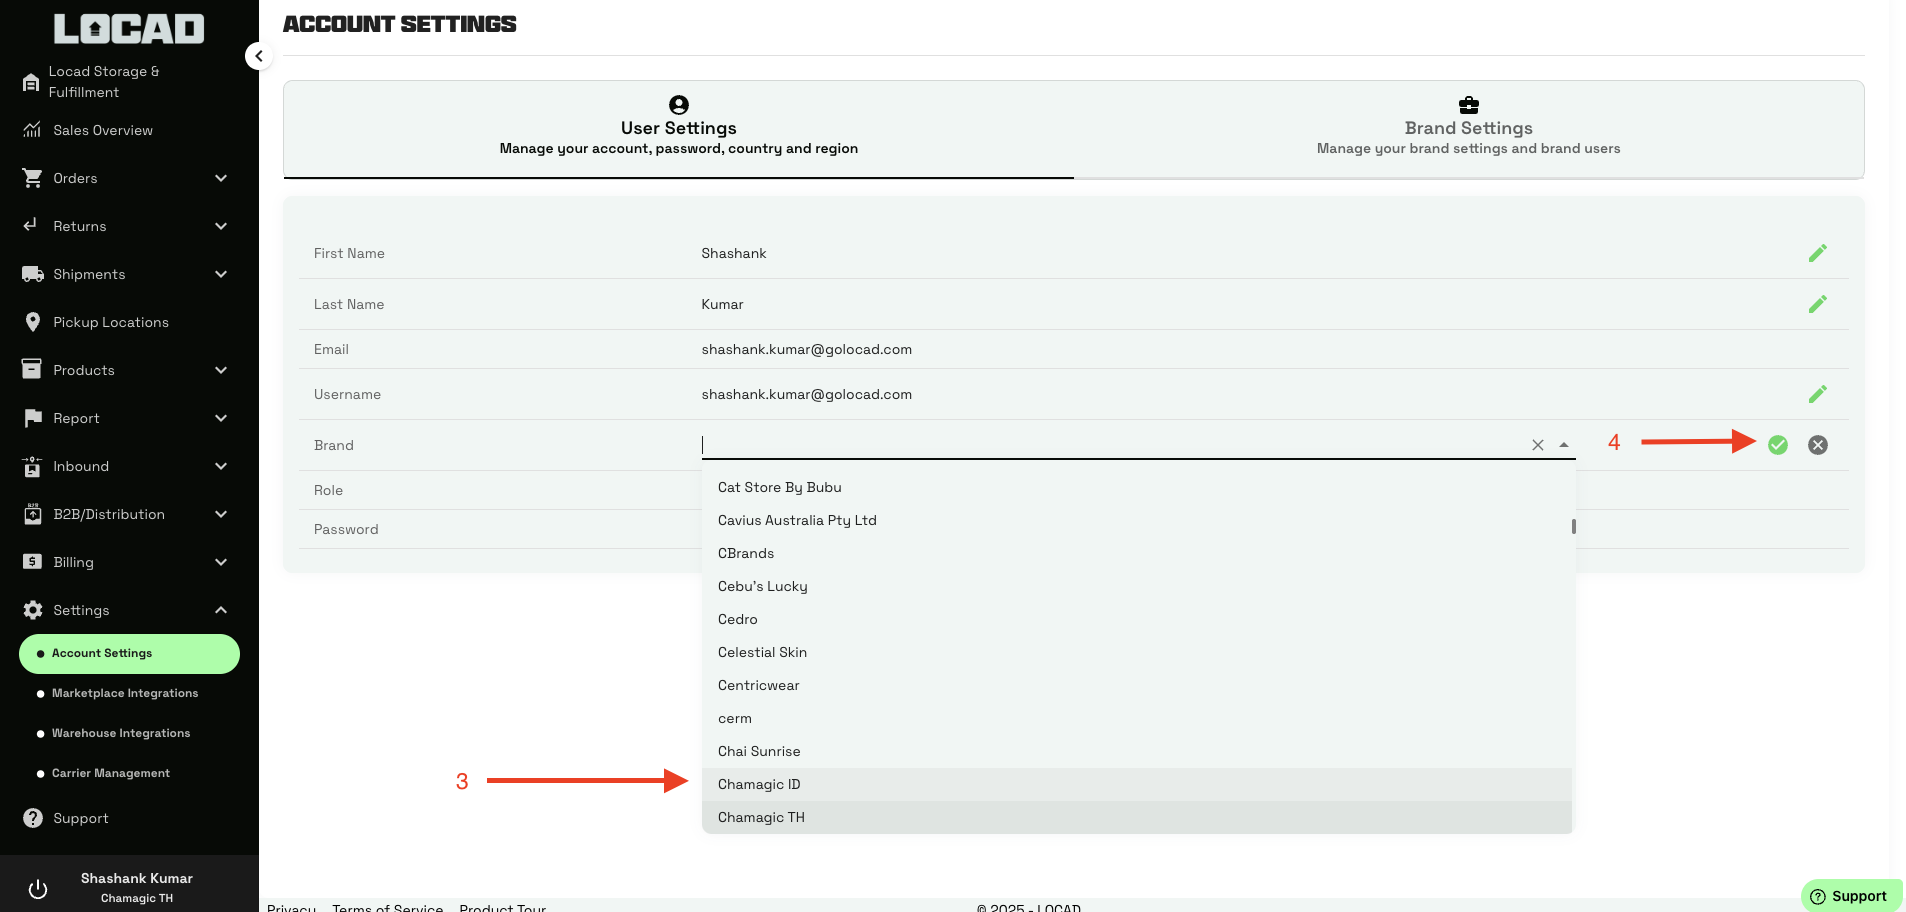Collapse the sidebar with the chevron button
1906x912 pixels.
(258, 56)
